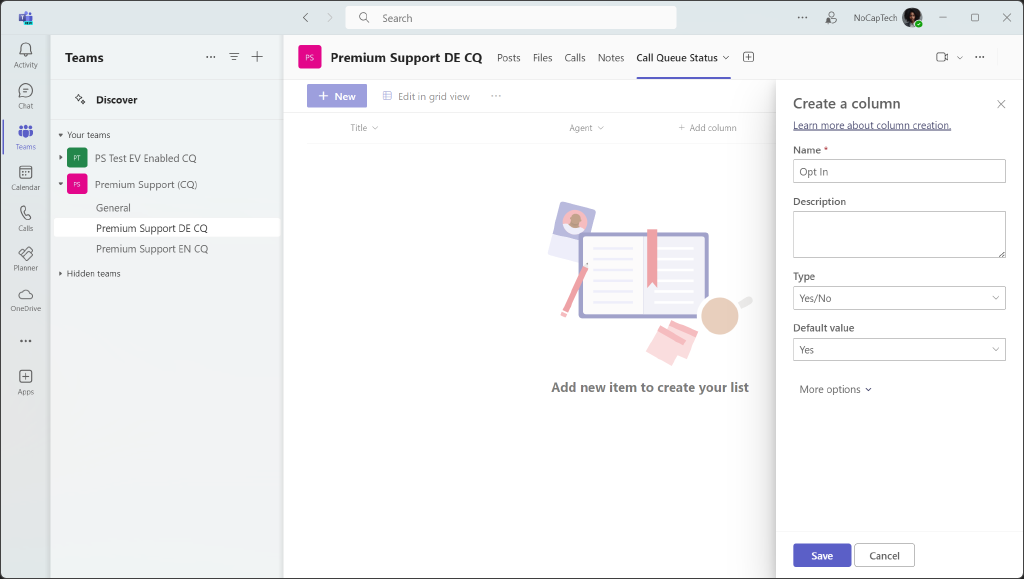This screenshot has height=579, width=1024.
Task: Open the Calendar from the left rail
Action: pyautogui.click(x=25, y=176)
